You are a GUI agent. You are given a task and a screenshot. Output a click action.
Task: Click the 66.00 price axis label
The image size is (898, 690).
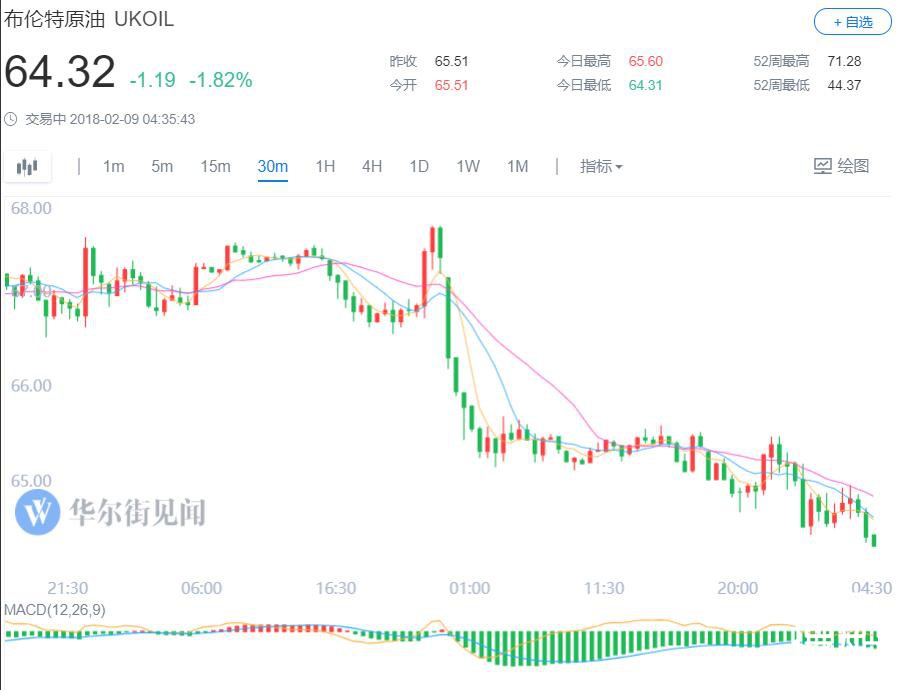[x=31, y=385]
